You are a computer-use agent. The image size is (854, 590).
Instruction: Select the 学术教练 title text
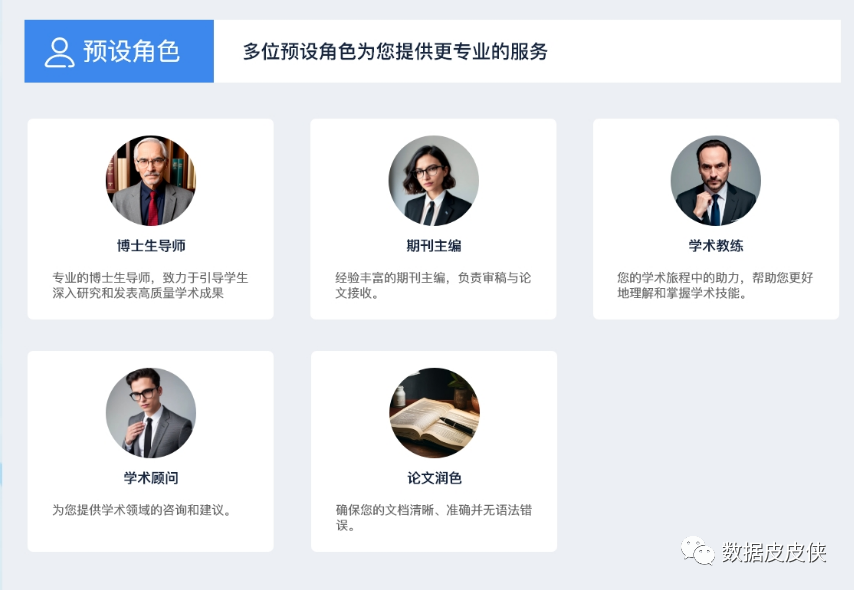pos(716,246)
